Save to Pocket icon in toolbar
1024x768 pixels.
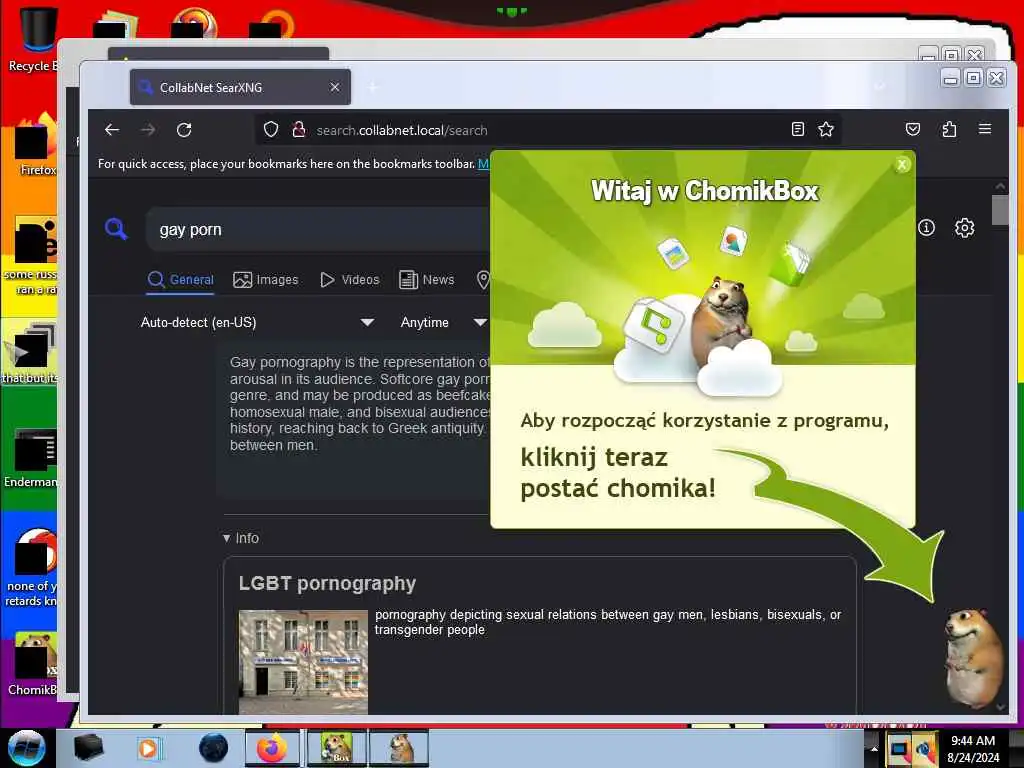click(913, 129)
